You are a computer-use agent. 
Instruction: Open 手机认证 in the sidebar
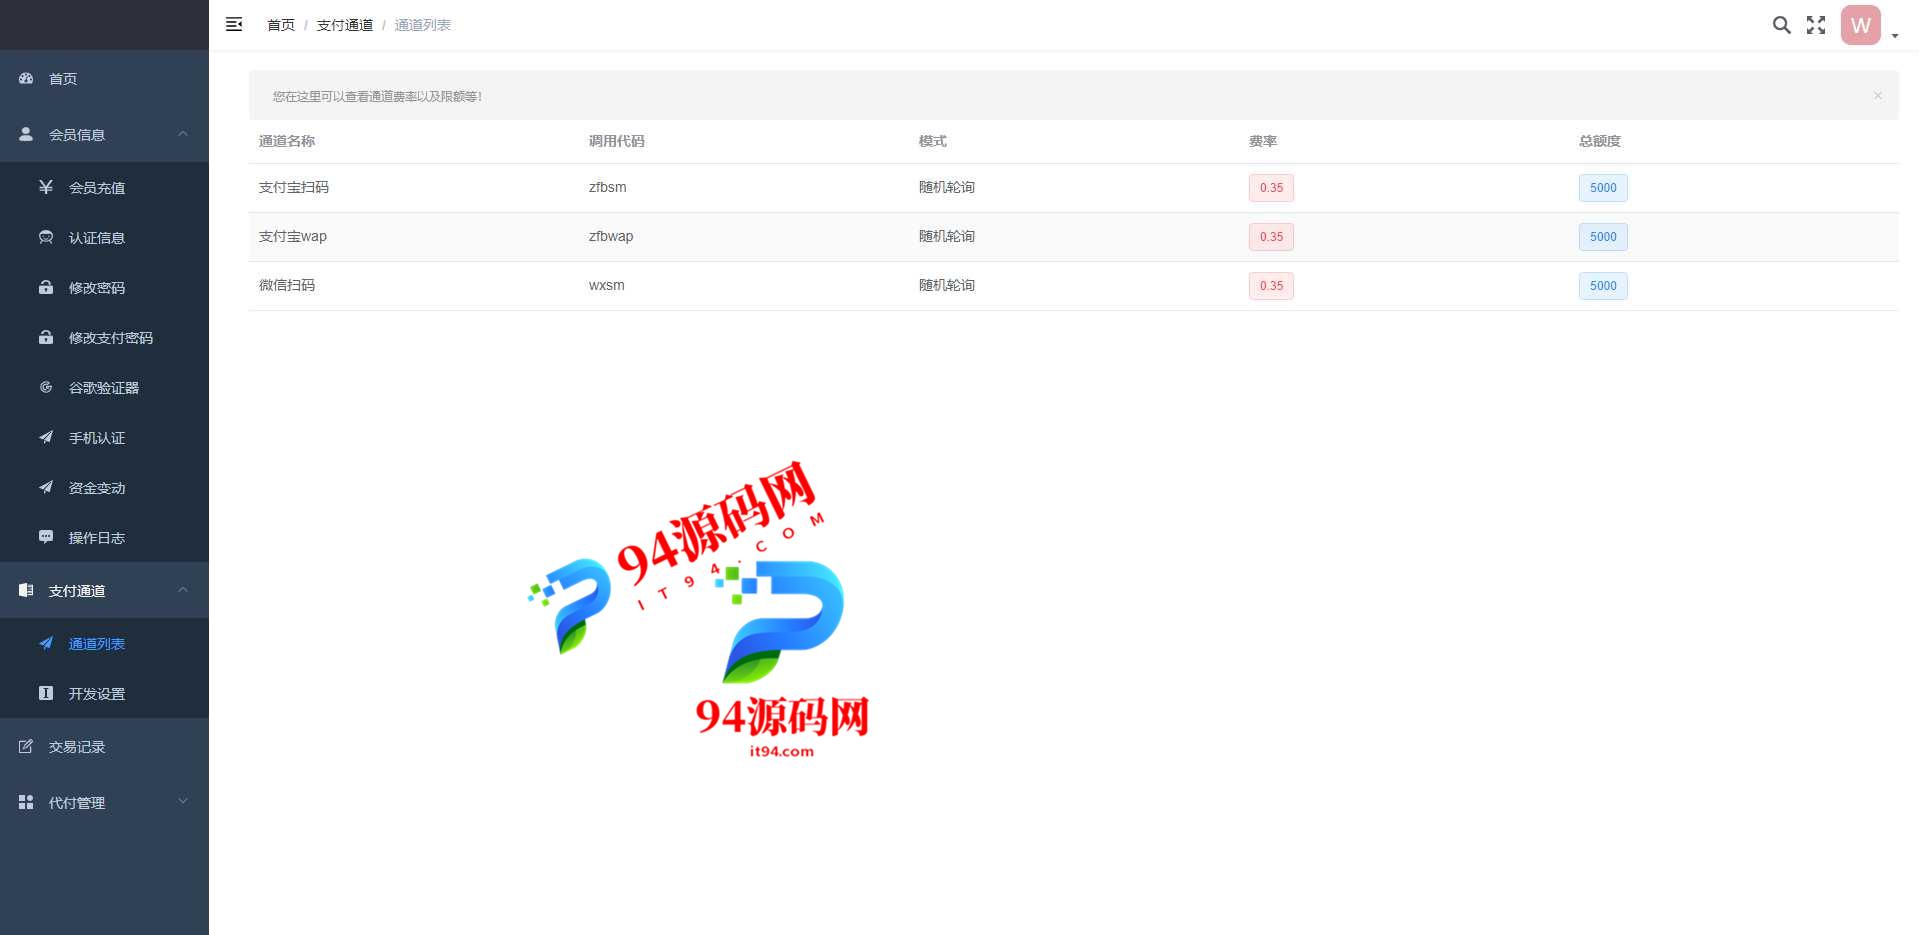pyautogui.click(x=104, y=437)
